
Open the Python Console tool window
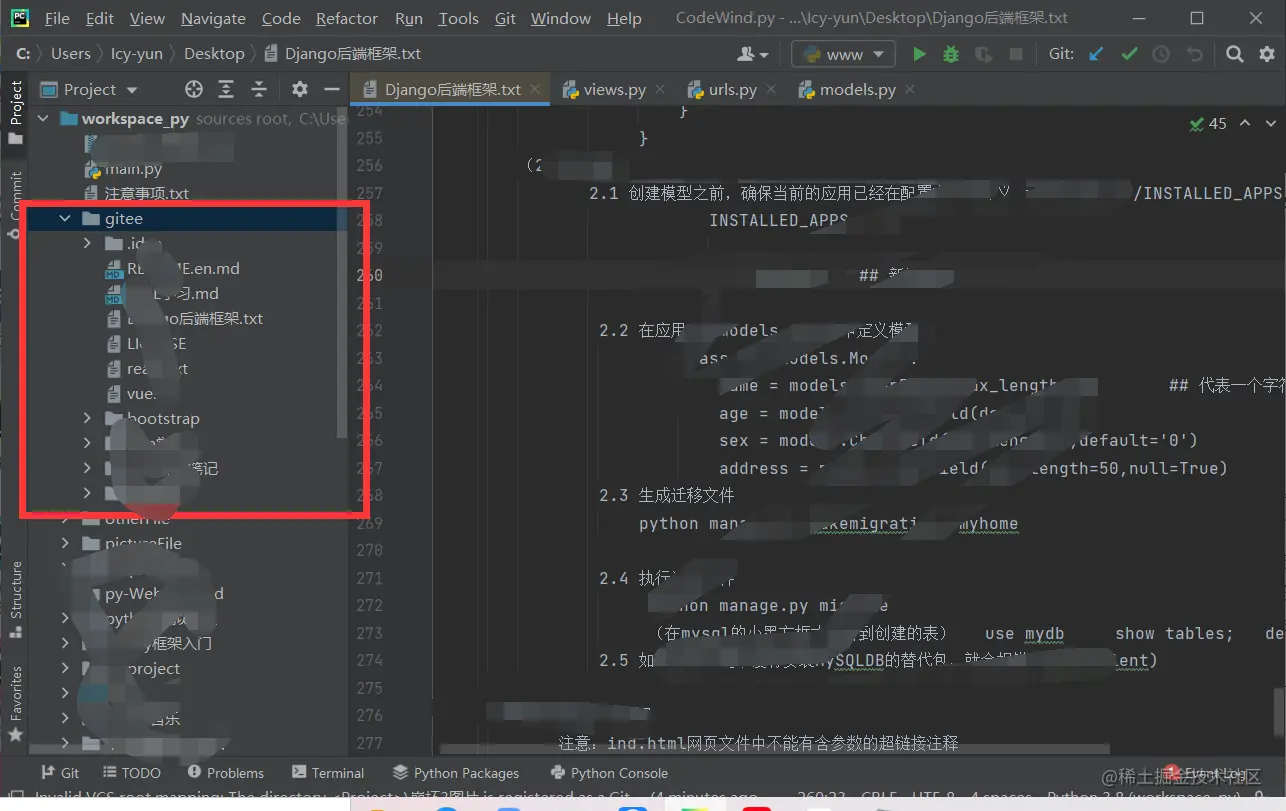[x=609, y=772]
